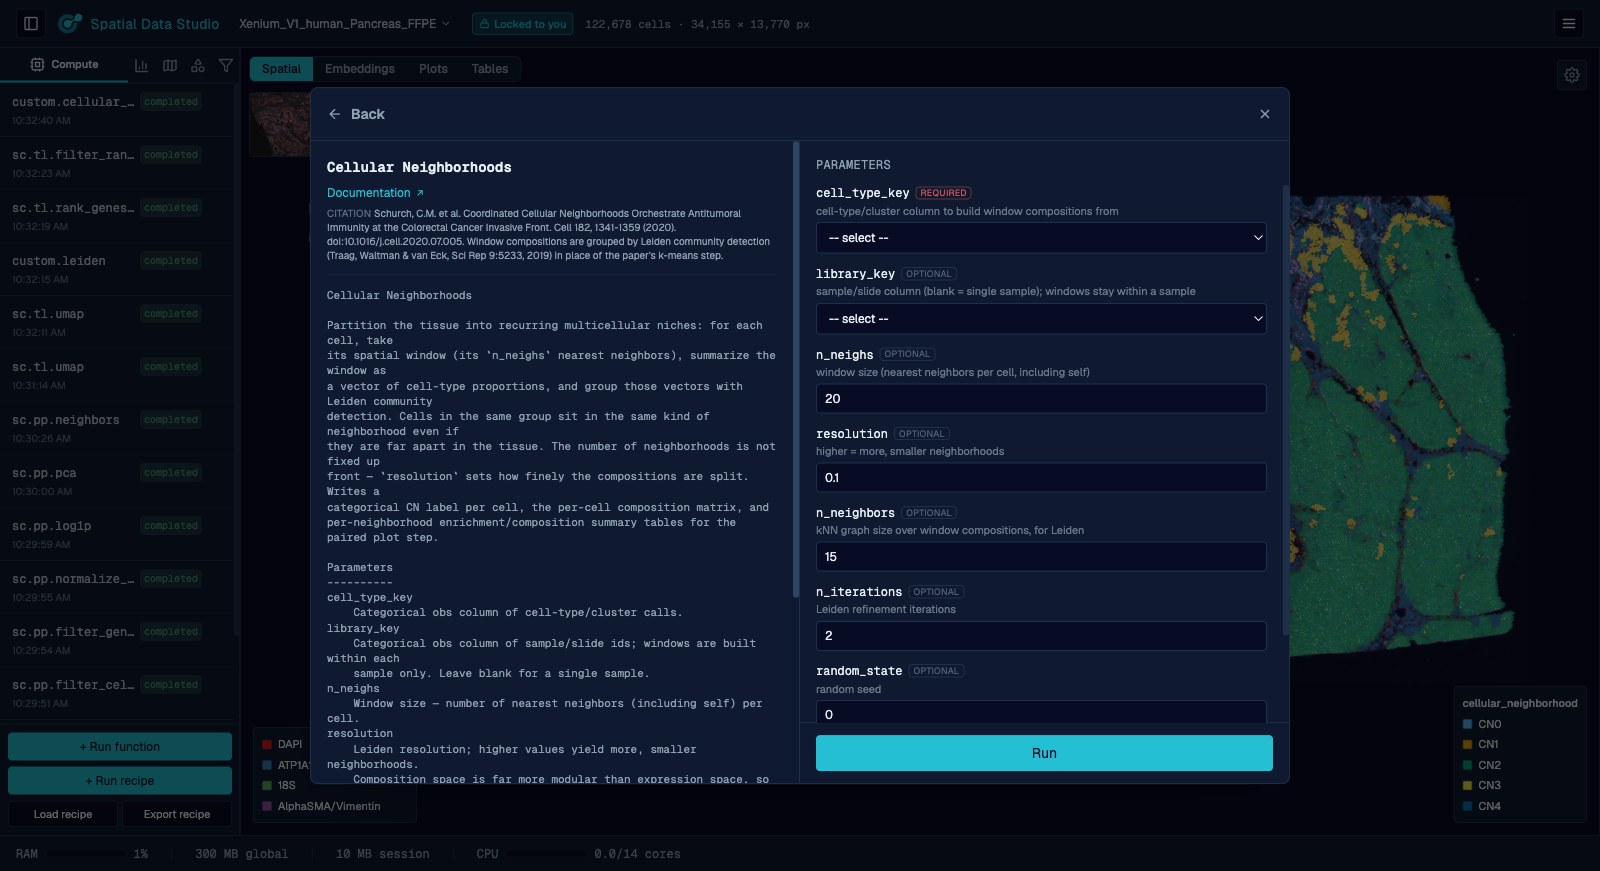Click the DAPI channel color swatch

267,744
